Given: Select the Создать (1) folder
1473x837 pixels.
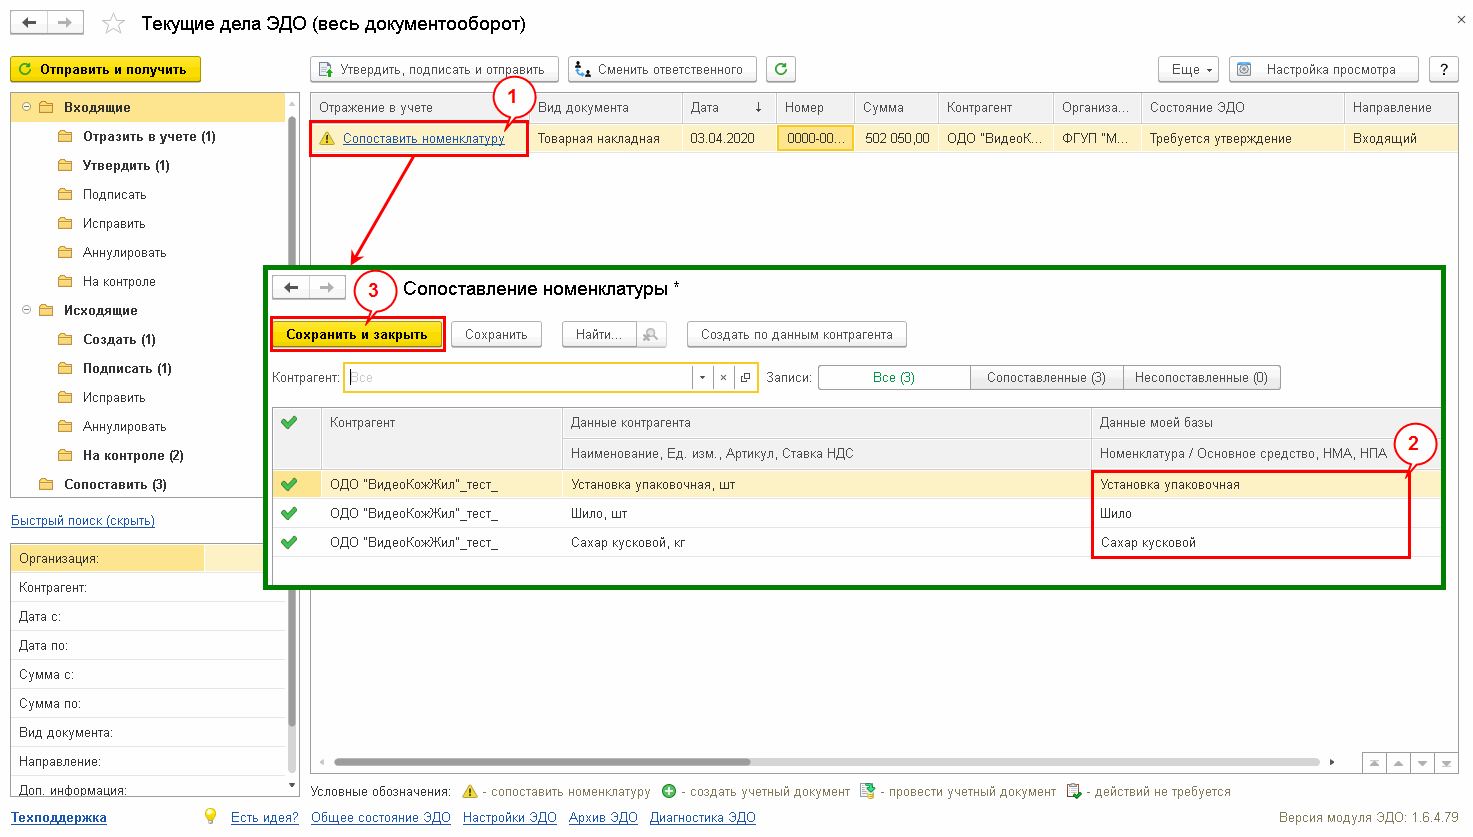Looking at the screenshot, I should point(119,339).
